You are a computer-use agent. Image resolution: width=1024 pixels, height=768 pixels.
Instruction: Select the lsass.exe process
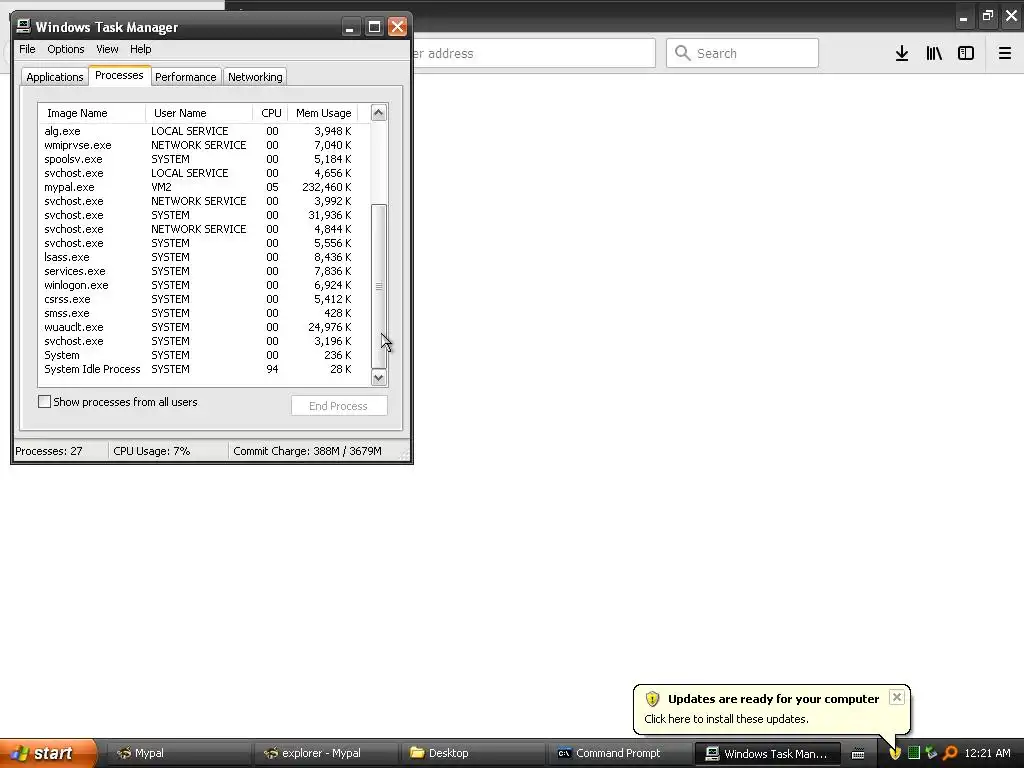pos(198,257)
